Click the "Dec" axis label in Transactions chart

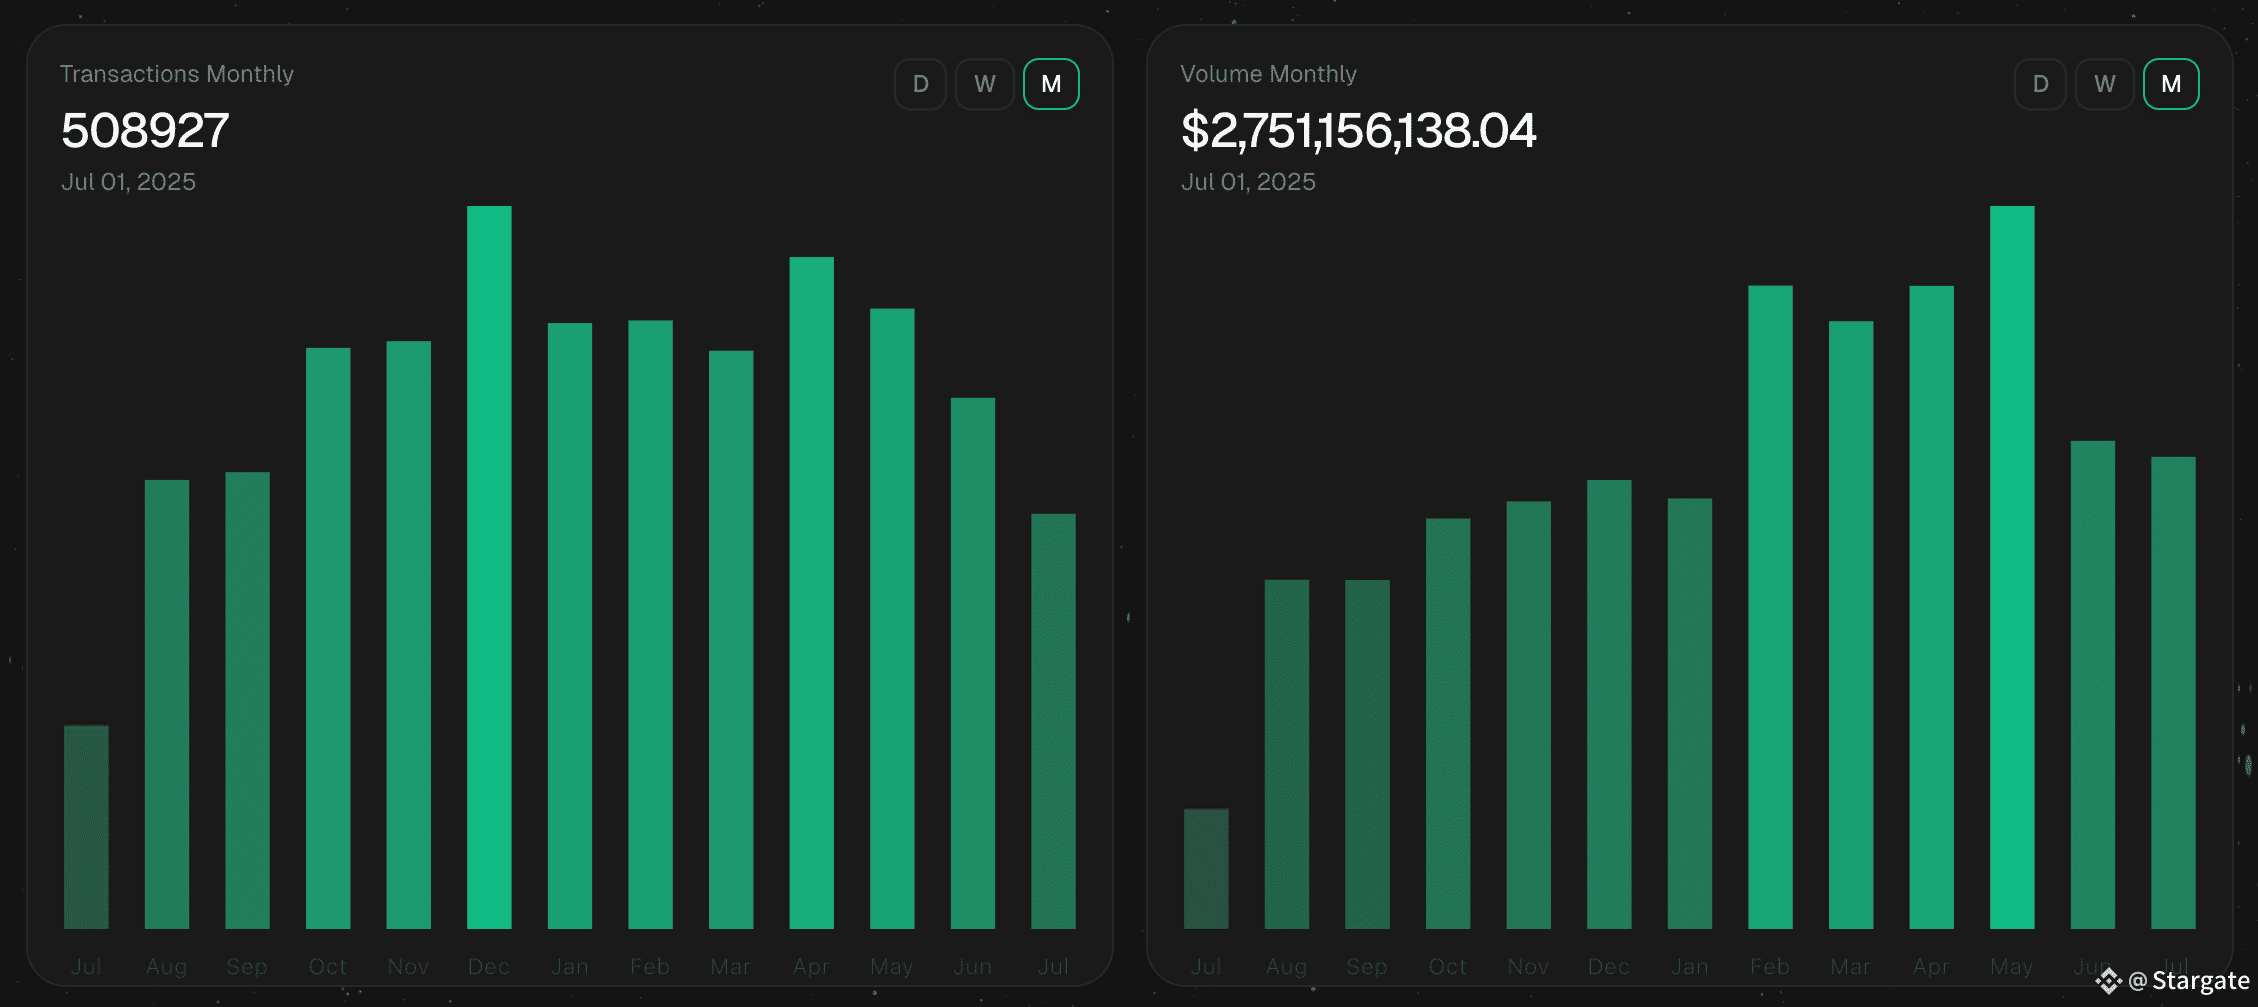(489, 966)
